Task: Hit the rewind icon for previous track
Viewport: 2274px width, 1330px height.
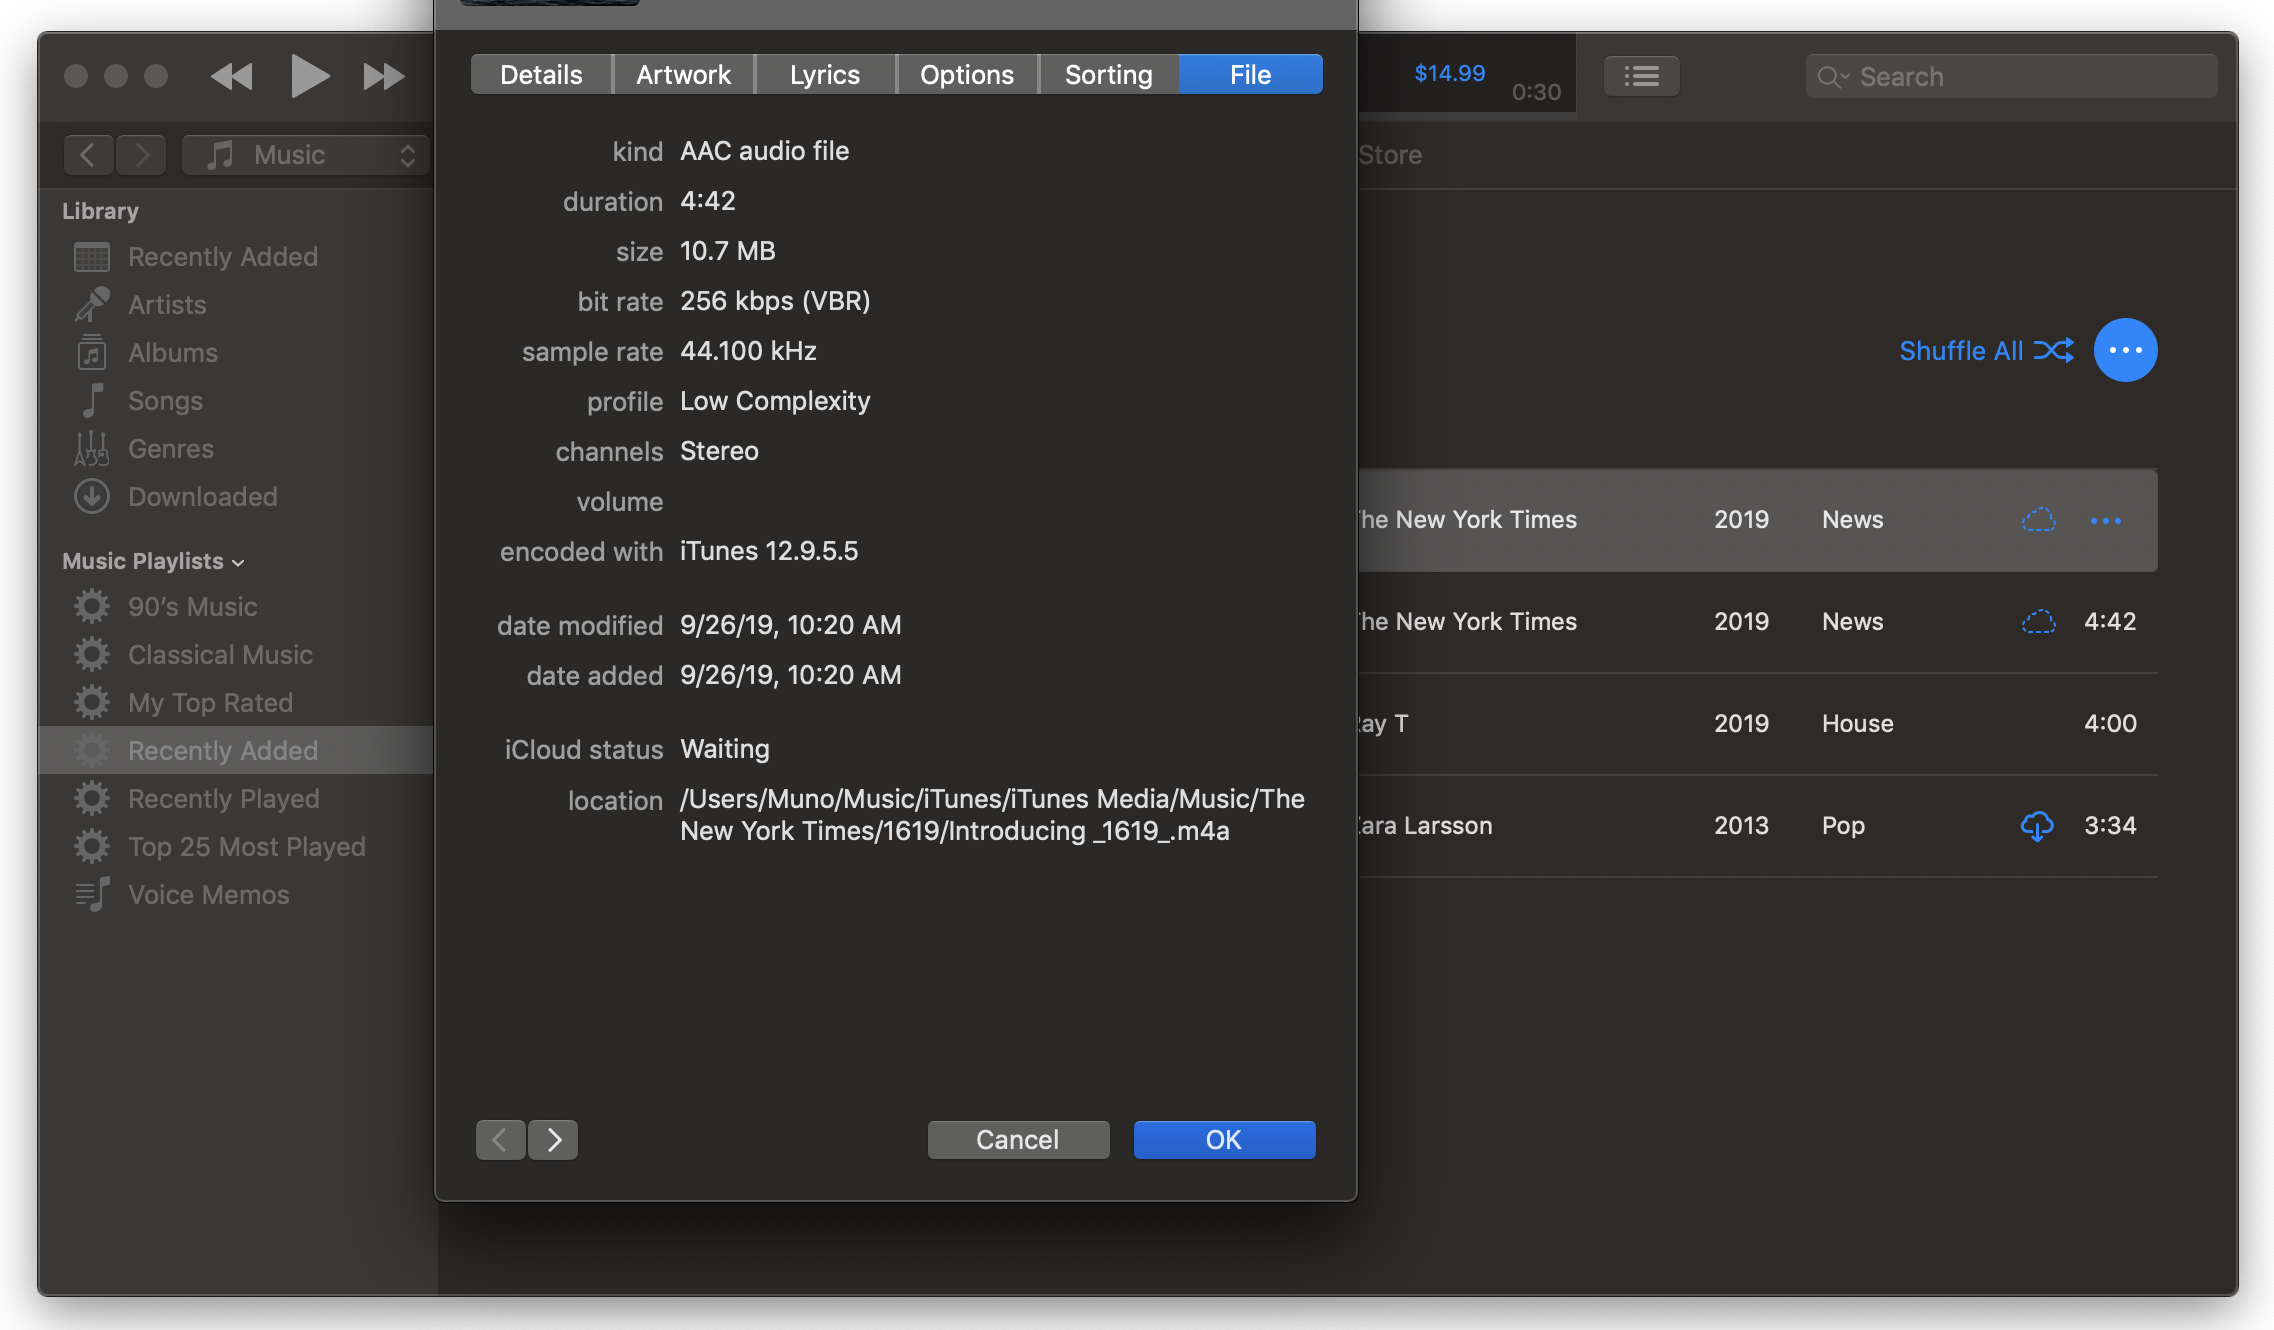Action: pyautogui.click(x=231, y=77)
